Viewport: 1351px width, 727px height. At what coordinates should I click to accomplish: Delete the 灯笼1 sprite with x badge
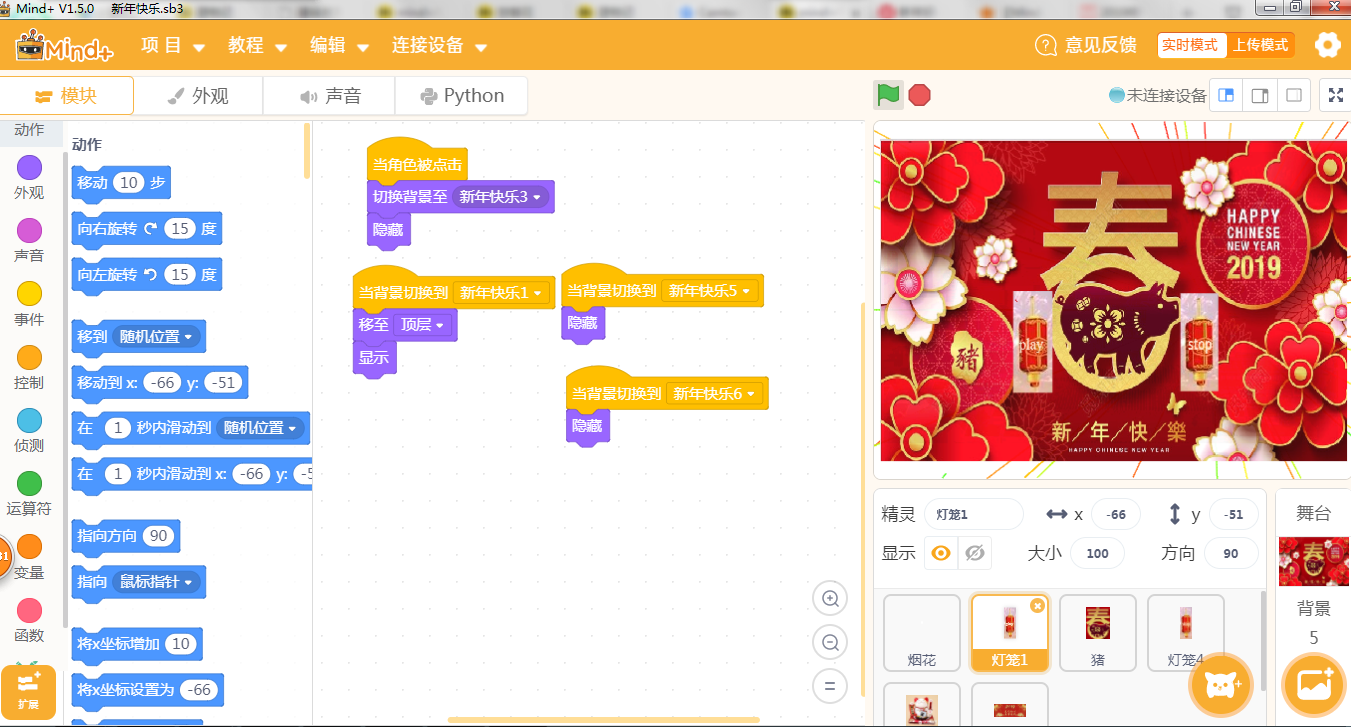[x=1037, y=605]
